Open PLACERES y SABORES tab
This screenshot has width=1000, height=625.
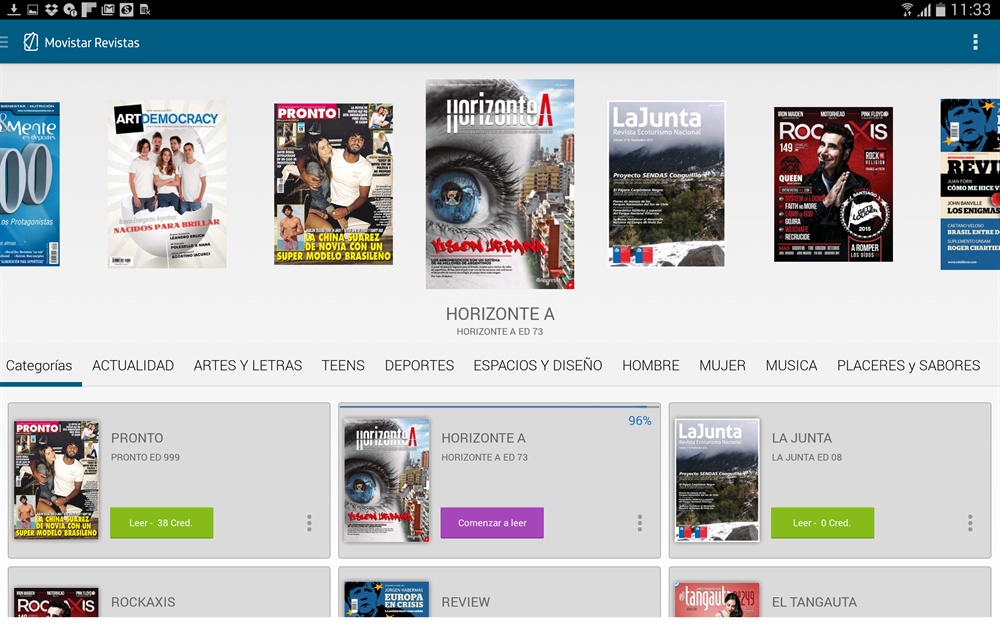908,365
